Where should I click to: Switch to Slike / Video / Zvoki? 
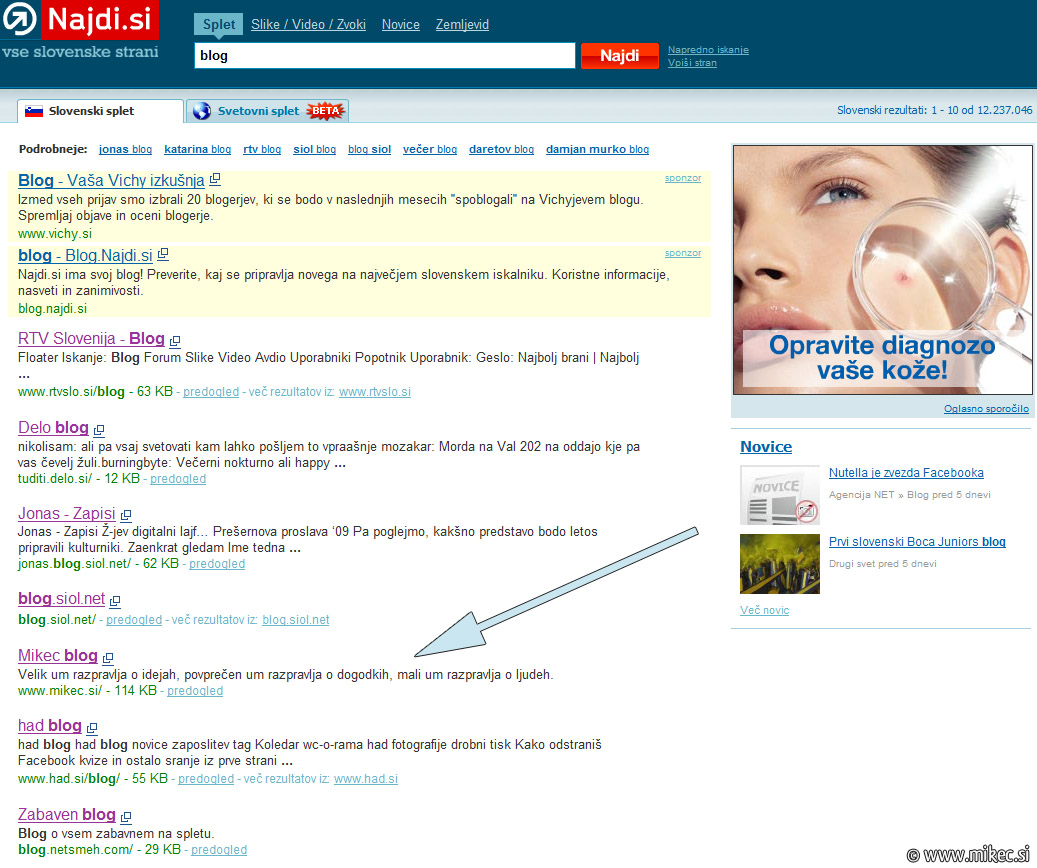pos(308,24)
